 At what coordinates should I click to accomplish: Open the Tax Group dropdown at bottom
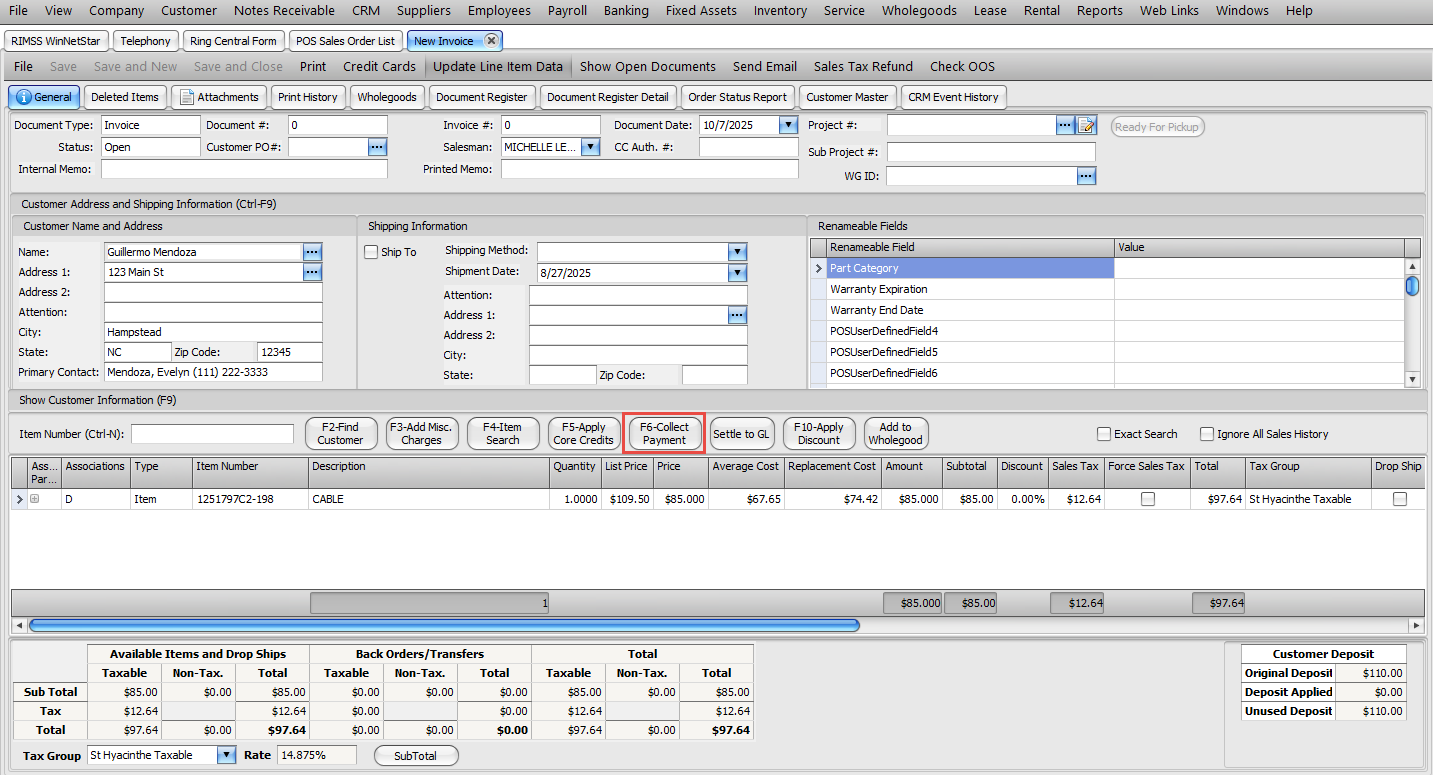226,756
